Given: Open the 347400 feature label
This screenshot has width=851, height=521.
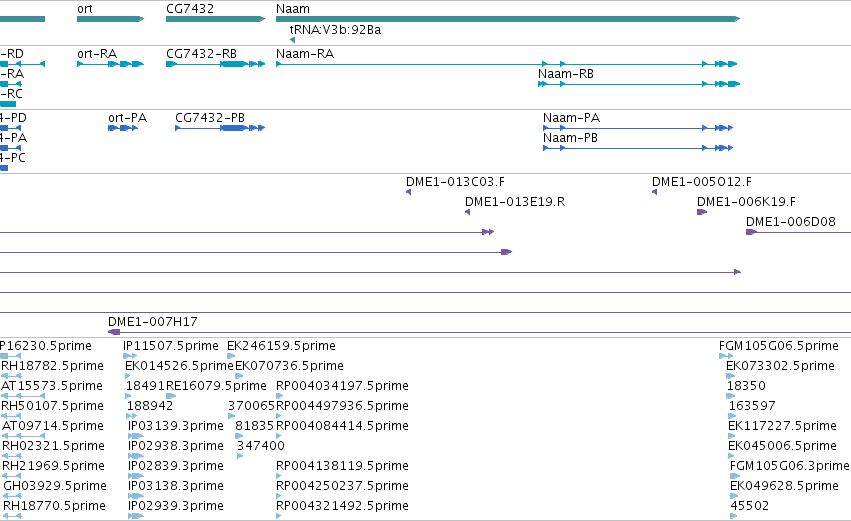Looking at the screenshot, I should coord(261,446).
